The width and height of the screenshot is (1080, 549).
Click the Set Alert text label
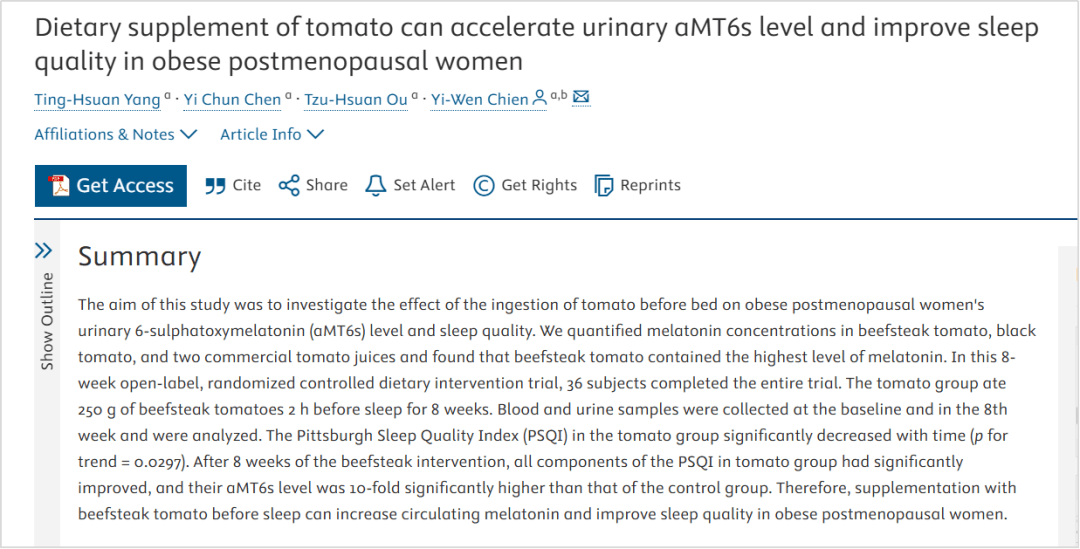[x=424, y=185]
